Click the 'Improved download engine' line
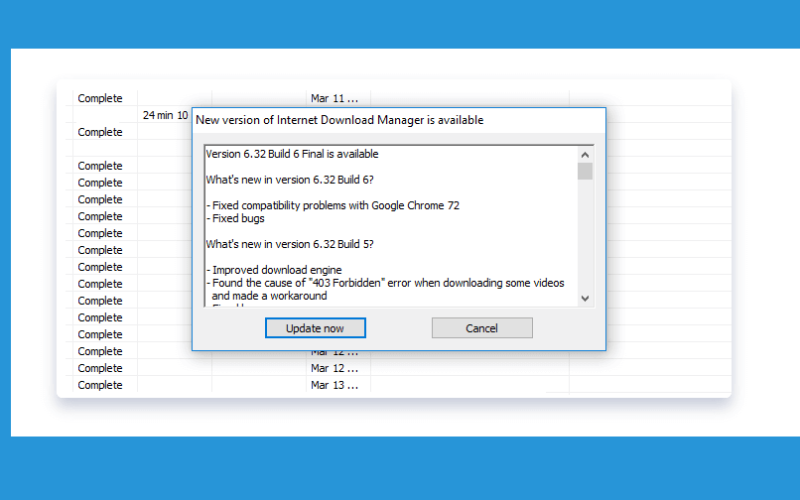Image resolution: width=800 pixels, height=500 pixels. [x=274, y=270]
